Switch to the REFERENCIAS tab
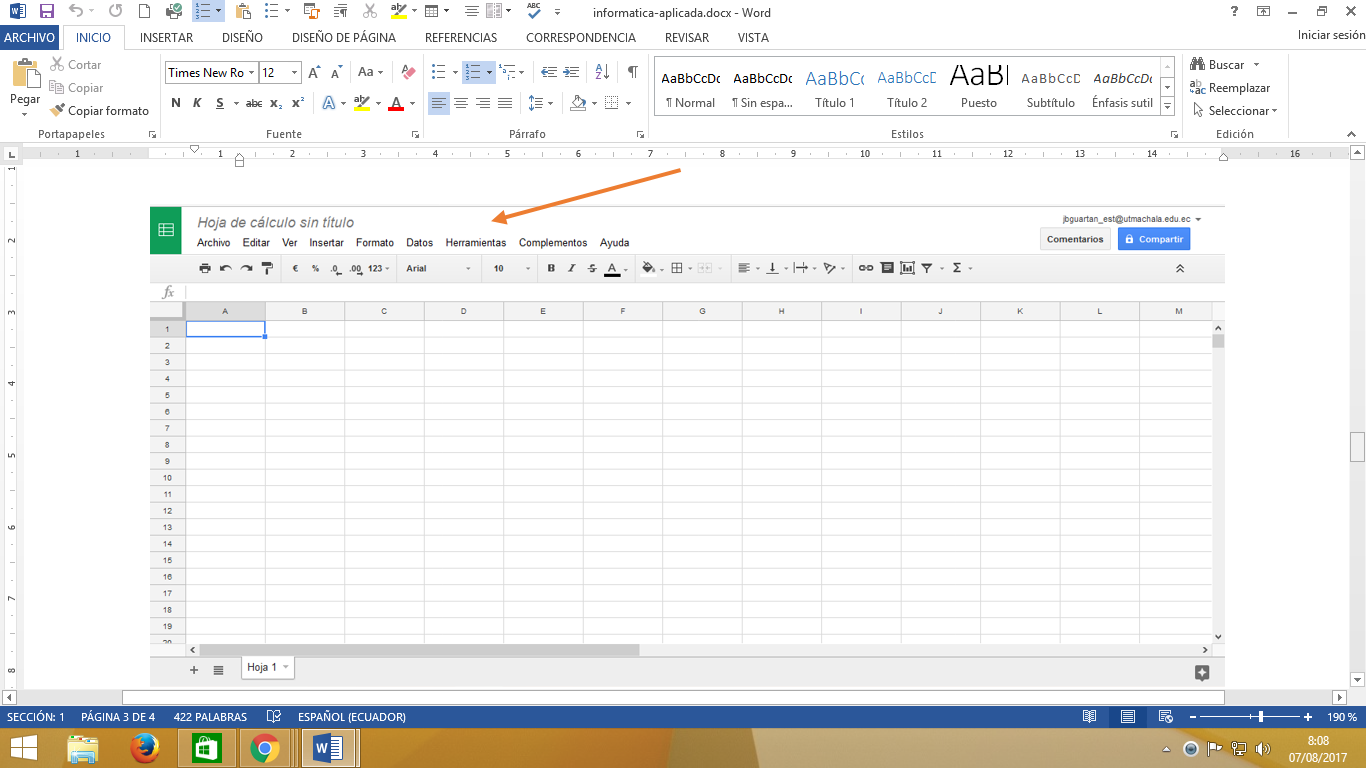 [461, 37]
